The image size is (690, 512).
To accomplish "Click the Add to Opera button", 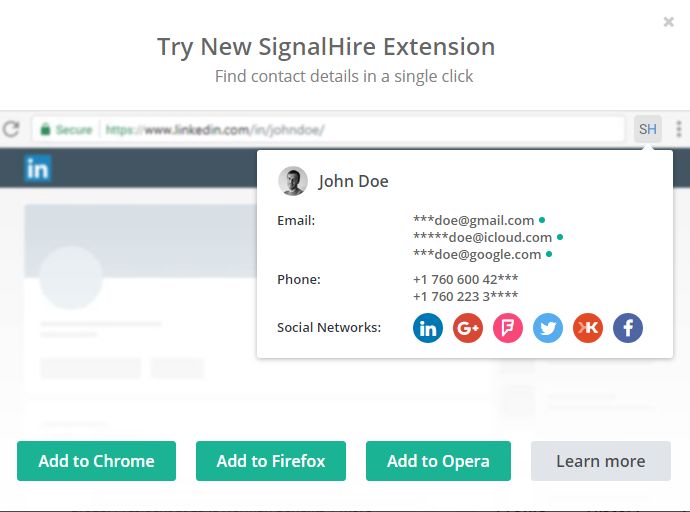I will [x=438, y=461].
